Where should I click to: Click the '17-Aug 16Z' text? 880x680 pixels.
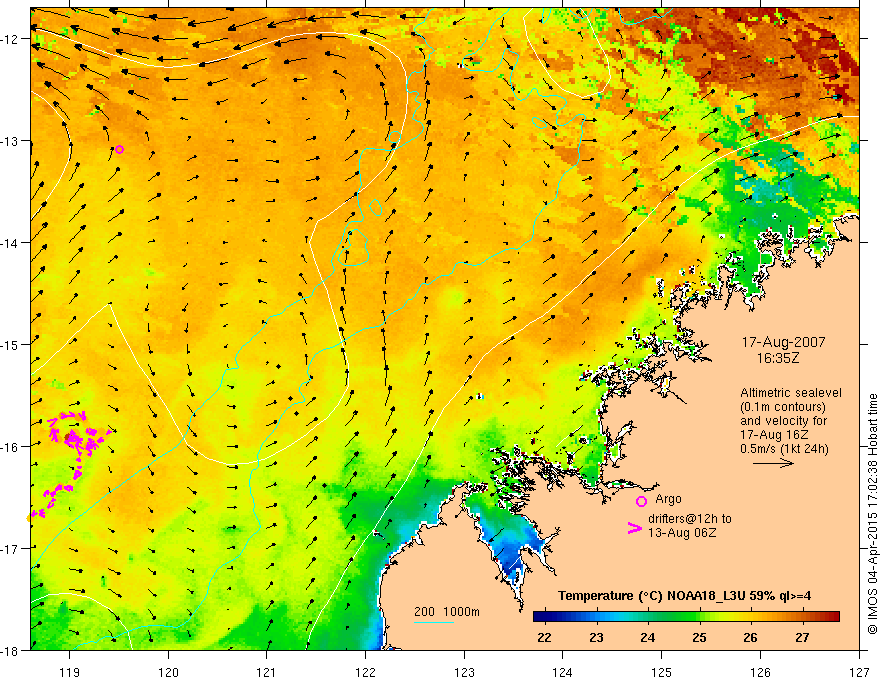774,435
